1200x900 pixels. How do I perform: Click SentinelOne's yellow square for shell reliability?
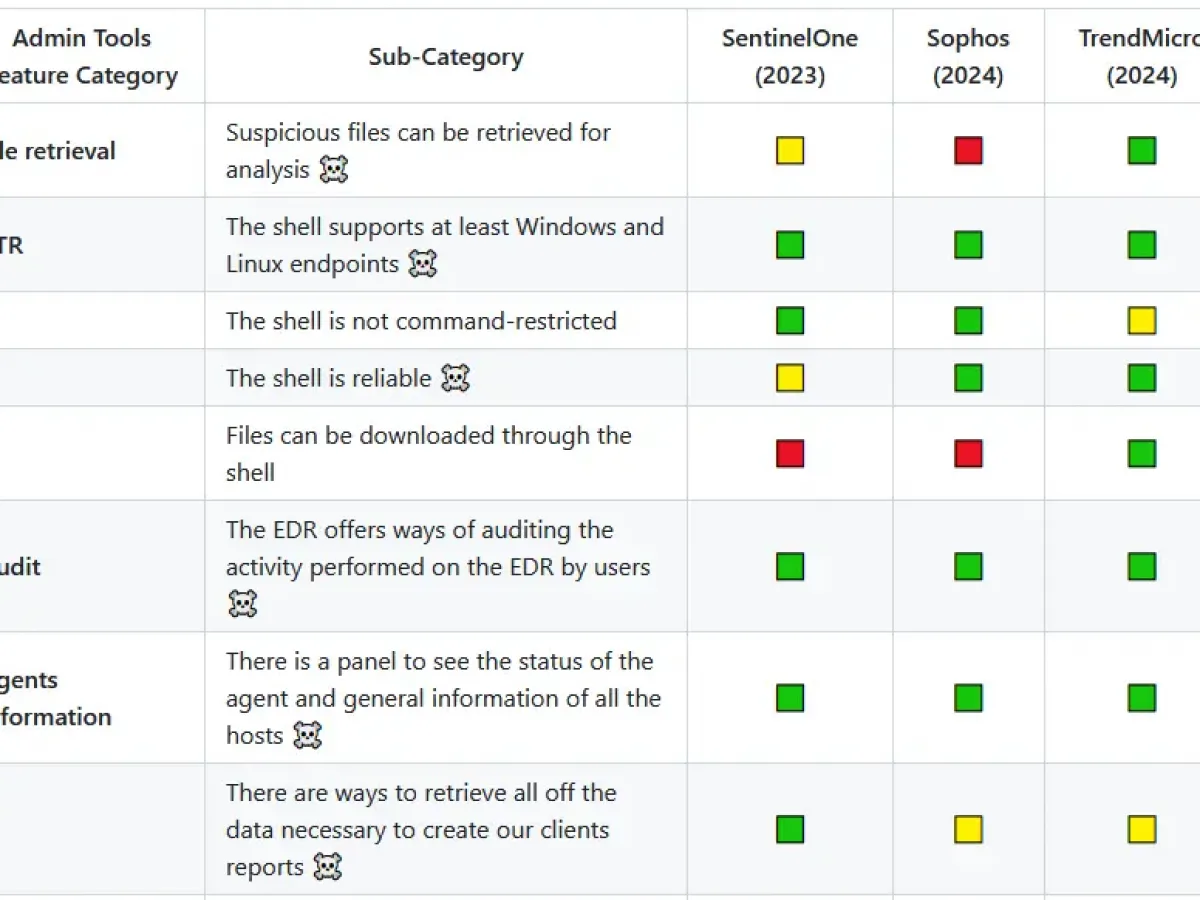[790, 378]
